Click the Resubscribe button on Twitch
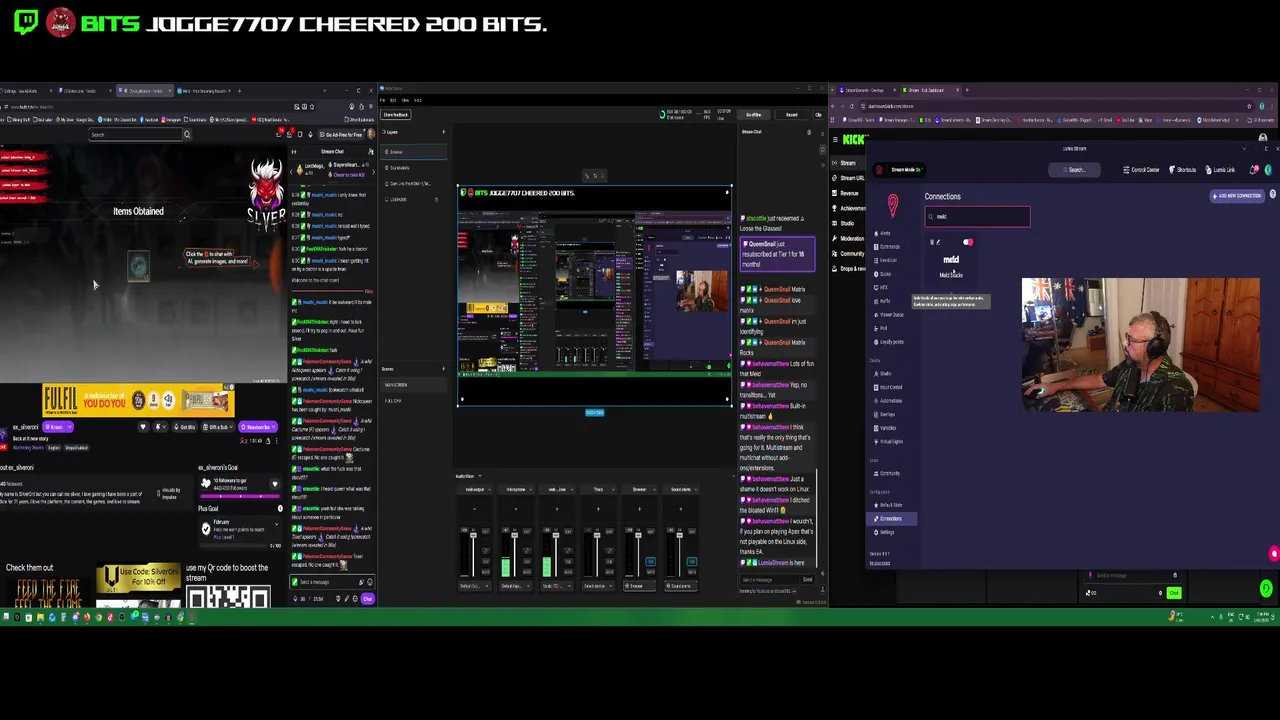The width and height of the screenshot is (1280, 720). (258, 427)
